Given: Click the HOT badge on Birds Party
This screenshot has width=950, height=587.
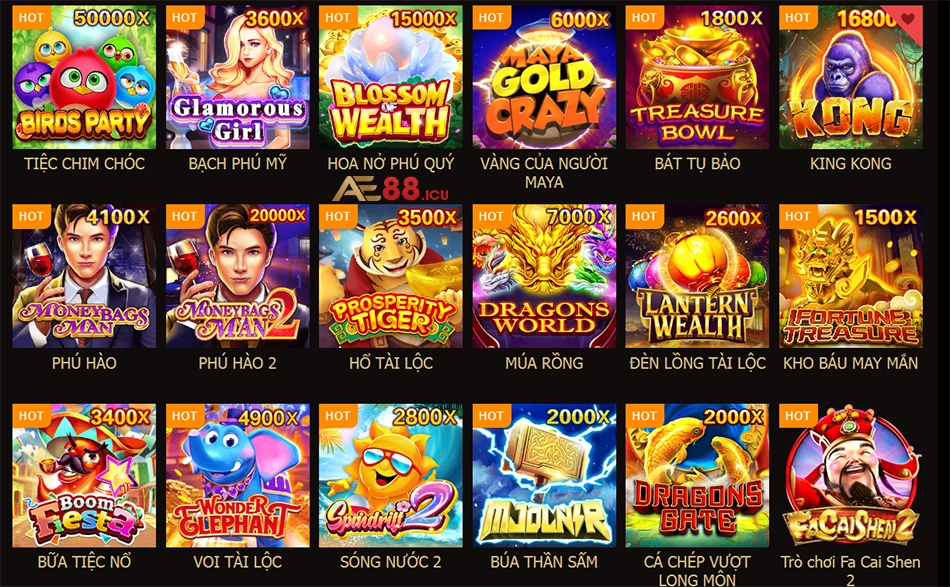Looking at the screenshot, I should coord(31,18).
